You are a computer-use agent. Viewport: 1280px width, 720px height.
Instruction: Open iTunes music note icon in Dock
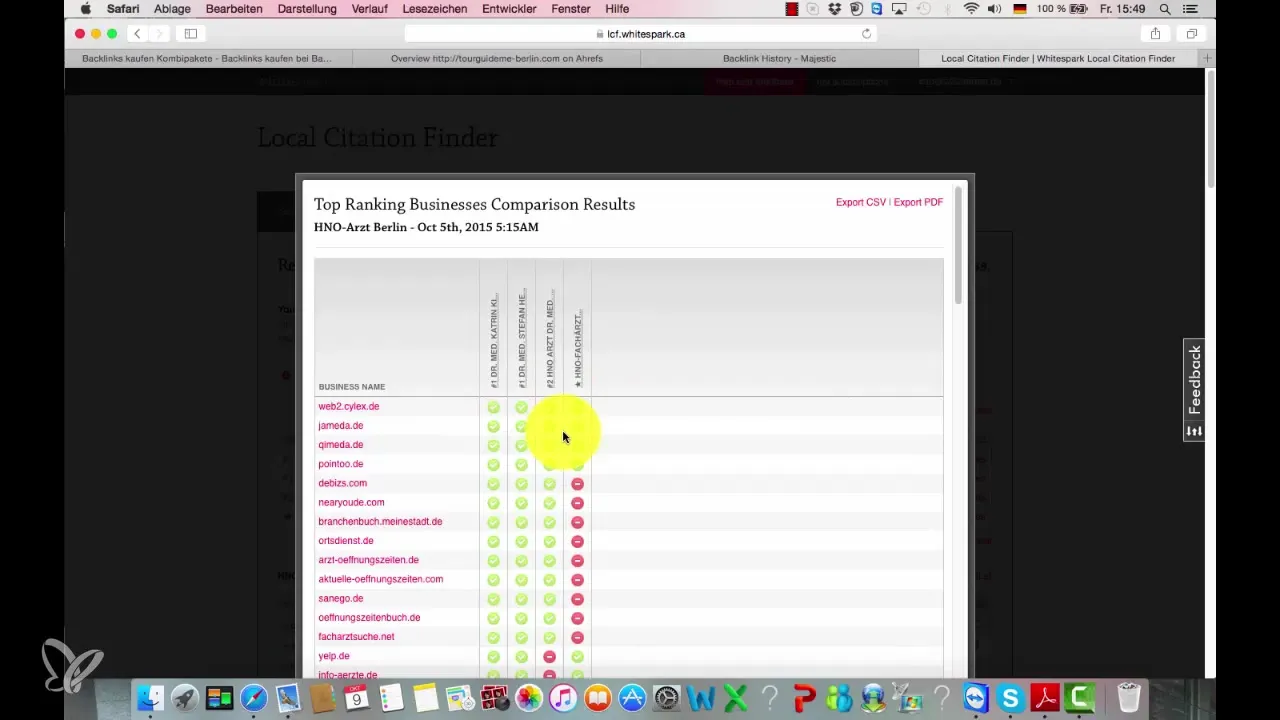click(x=563, y=697)
